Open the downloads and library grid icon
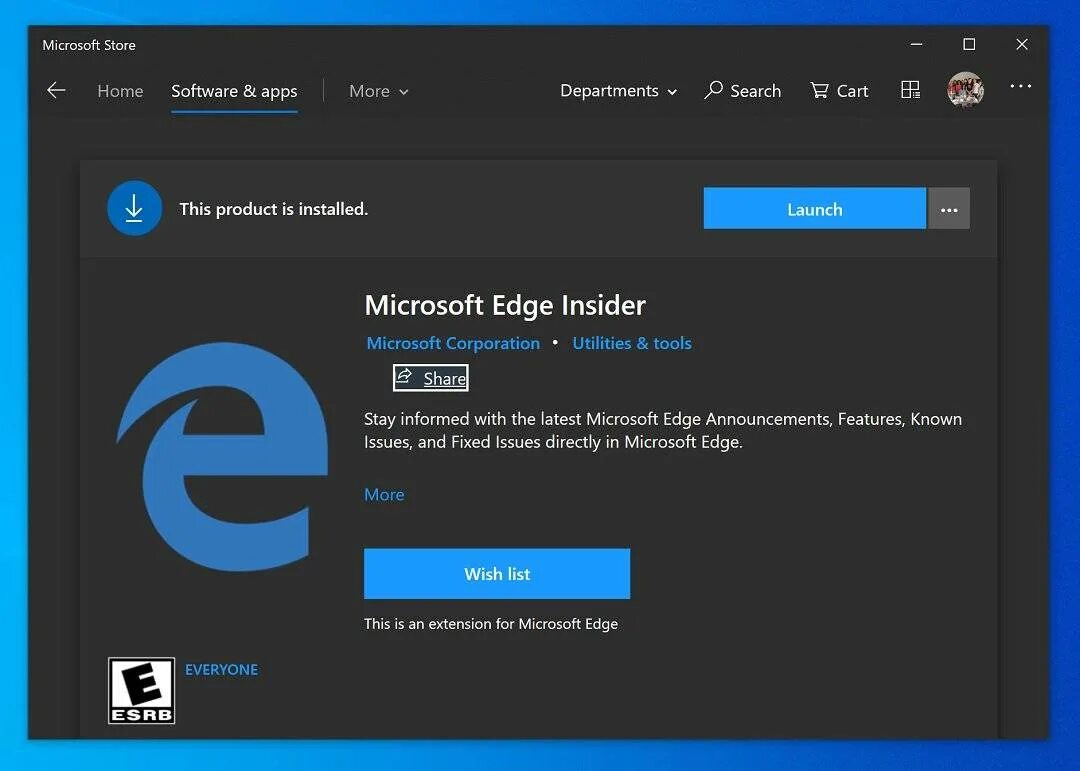The image size is (1080, 771). tap(910, 90)
